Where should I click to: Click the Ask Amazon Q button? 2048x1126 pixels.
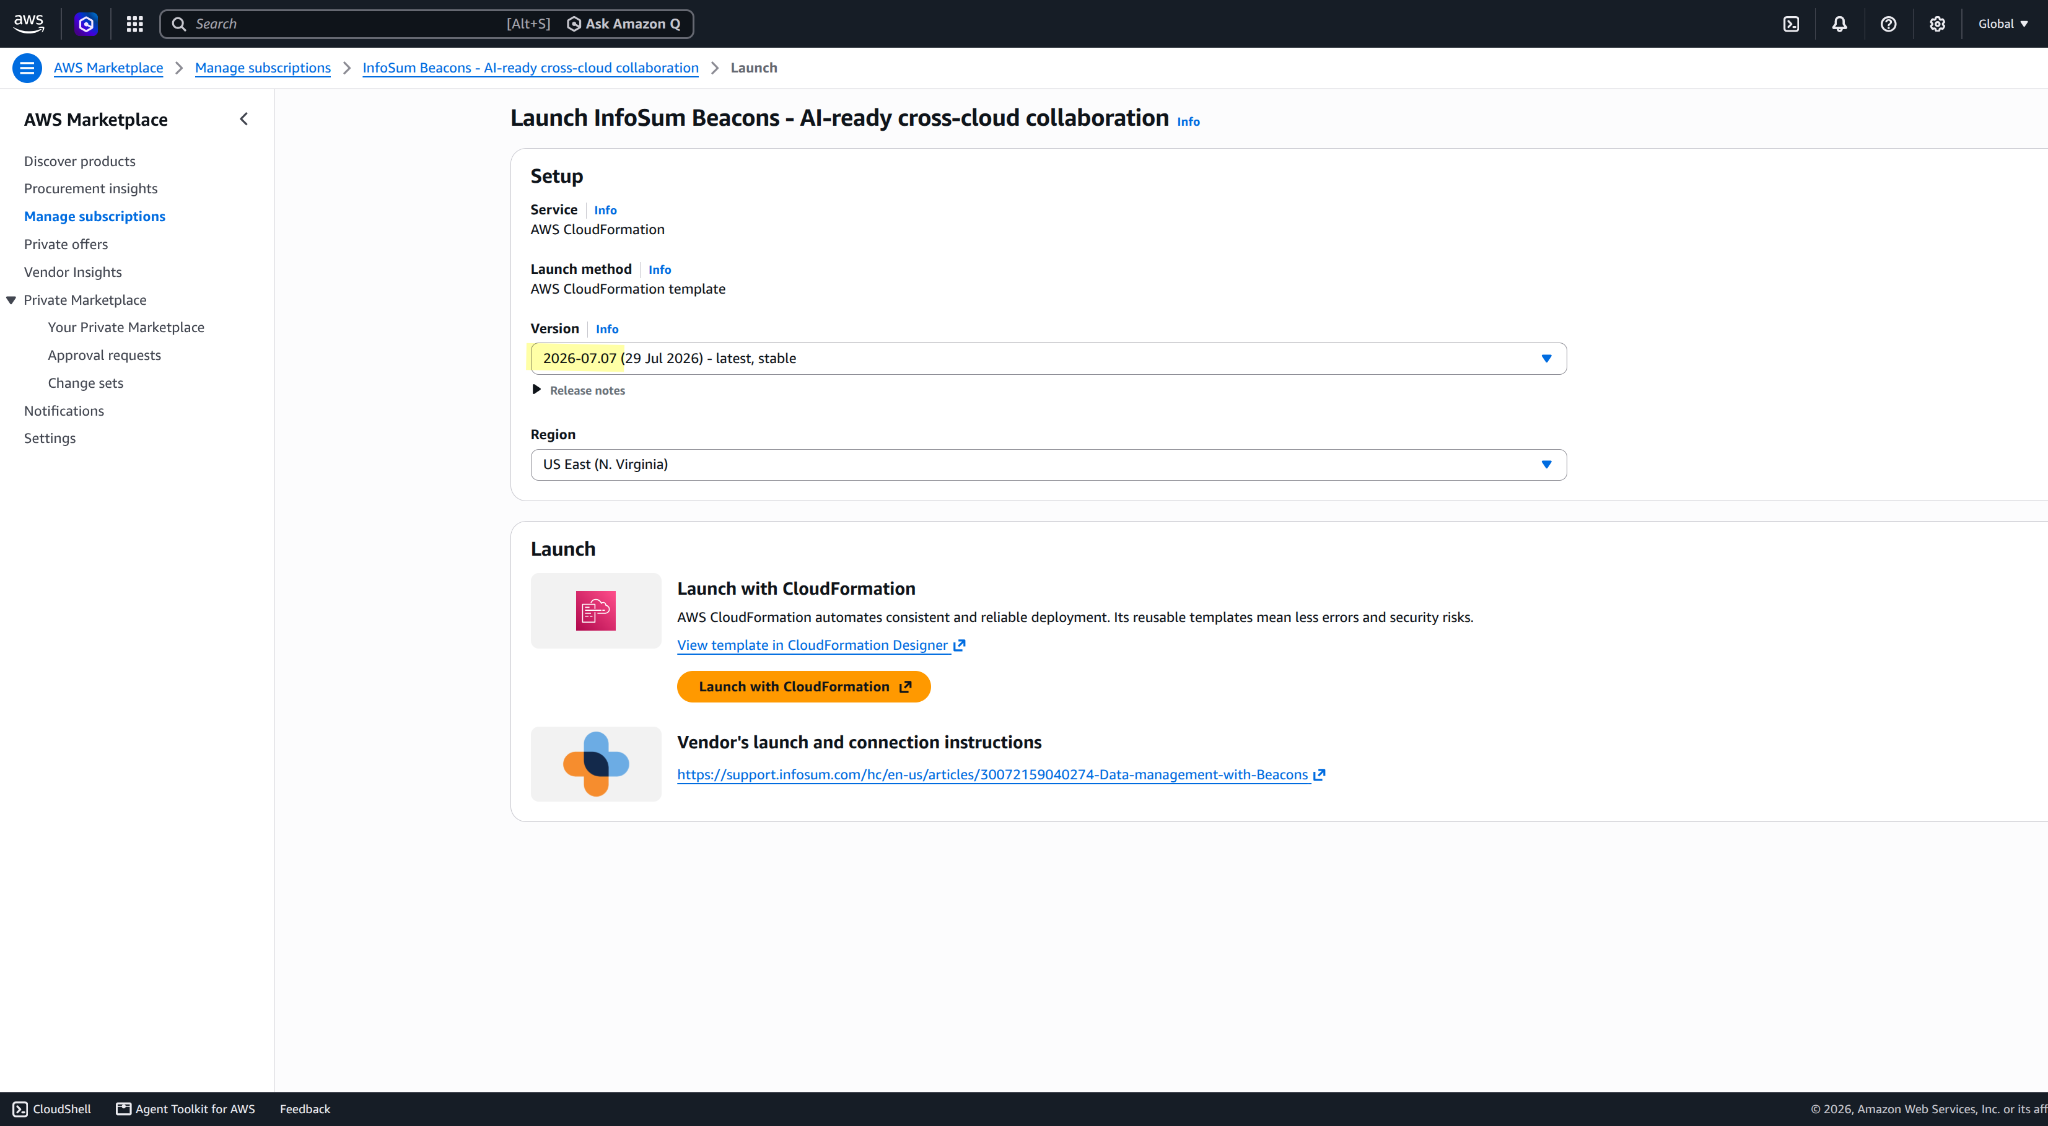click(624, 24)
